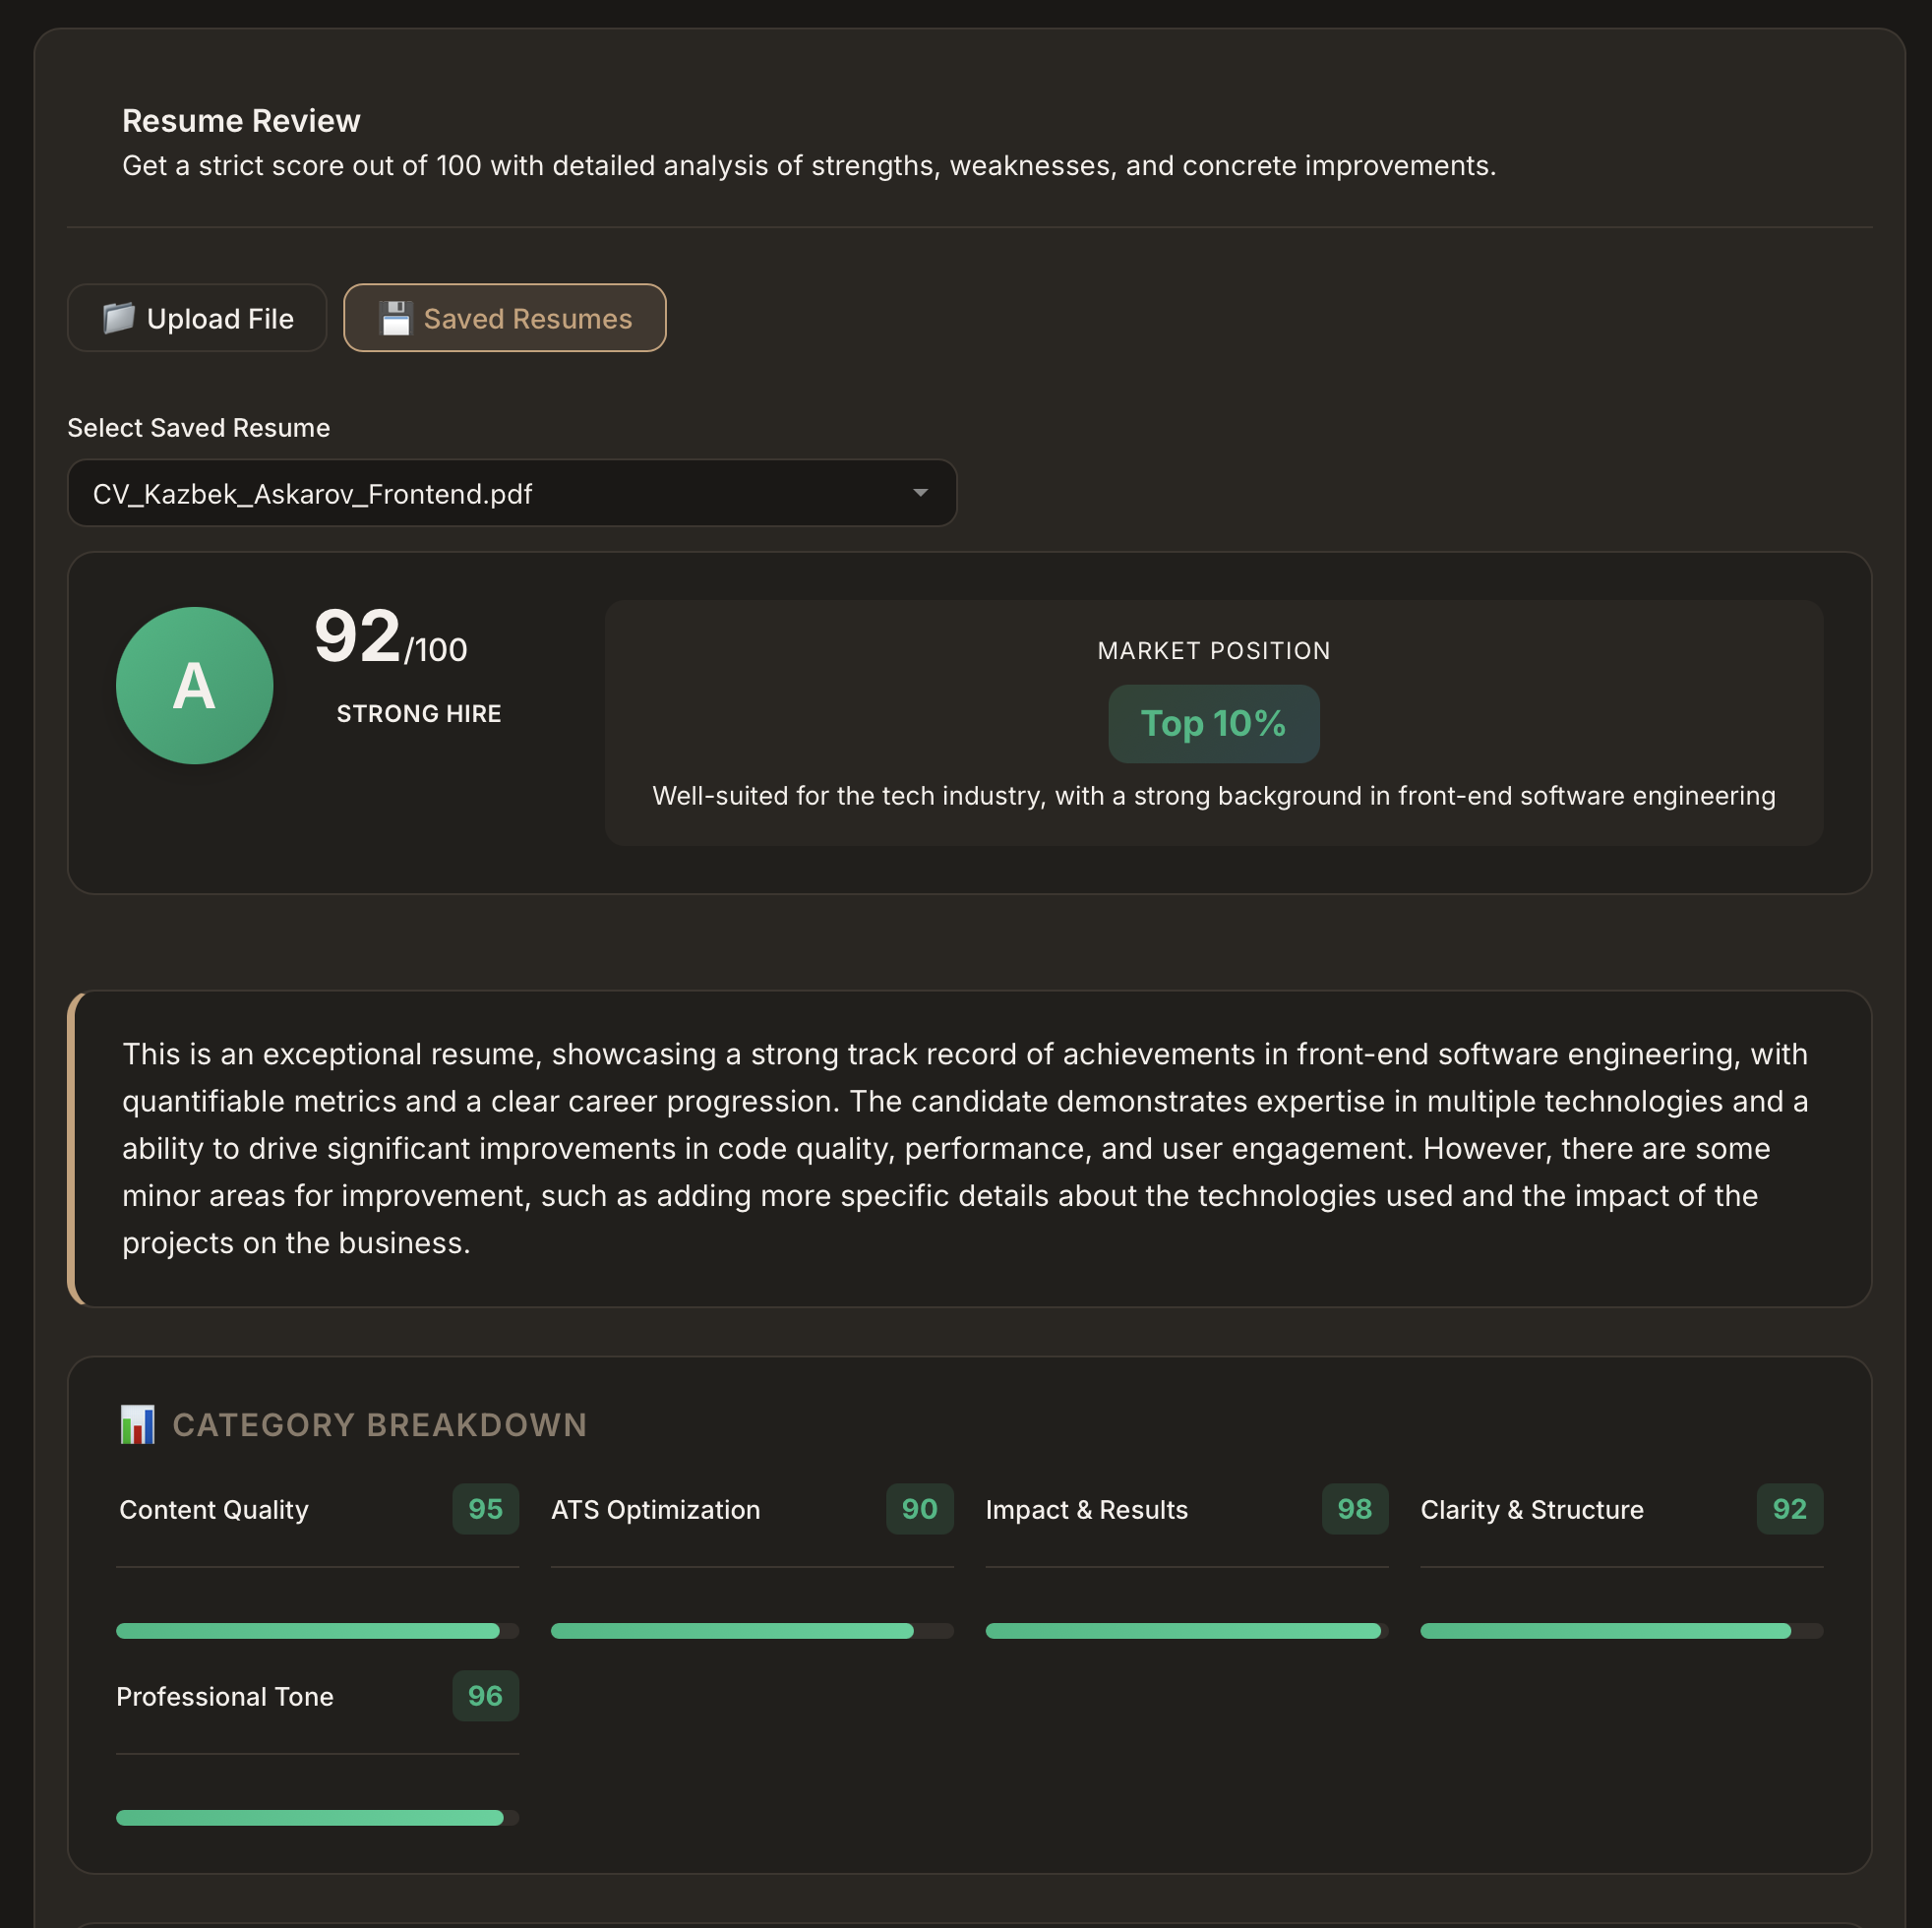Select the green grade A badge
Image resolution: width=1932 pixels, height=1928 pixels.
tap(194, 685)
